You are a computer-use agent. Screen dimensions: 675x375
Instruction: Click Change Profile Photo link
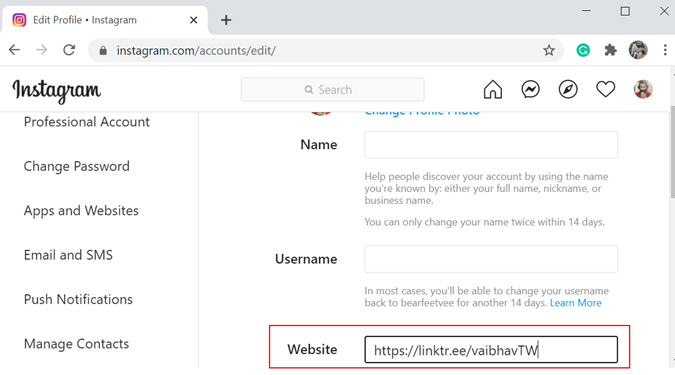coord(422,112)
